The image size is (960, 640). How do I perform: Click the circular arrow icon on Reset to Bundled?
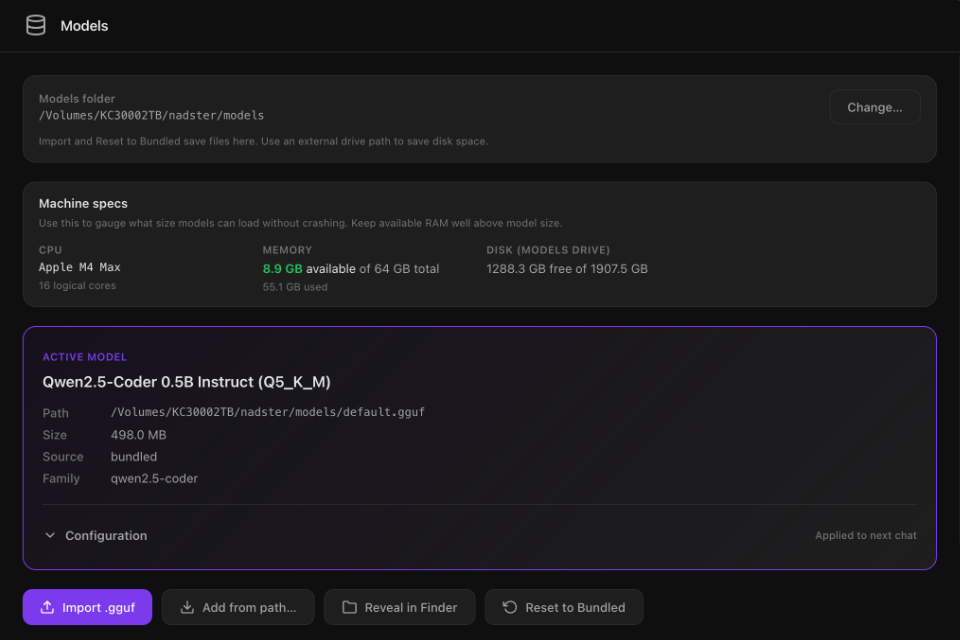coord(510,607)
